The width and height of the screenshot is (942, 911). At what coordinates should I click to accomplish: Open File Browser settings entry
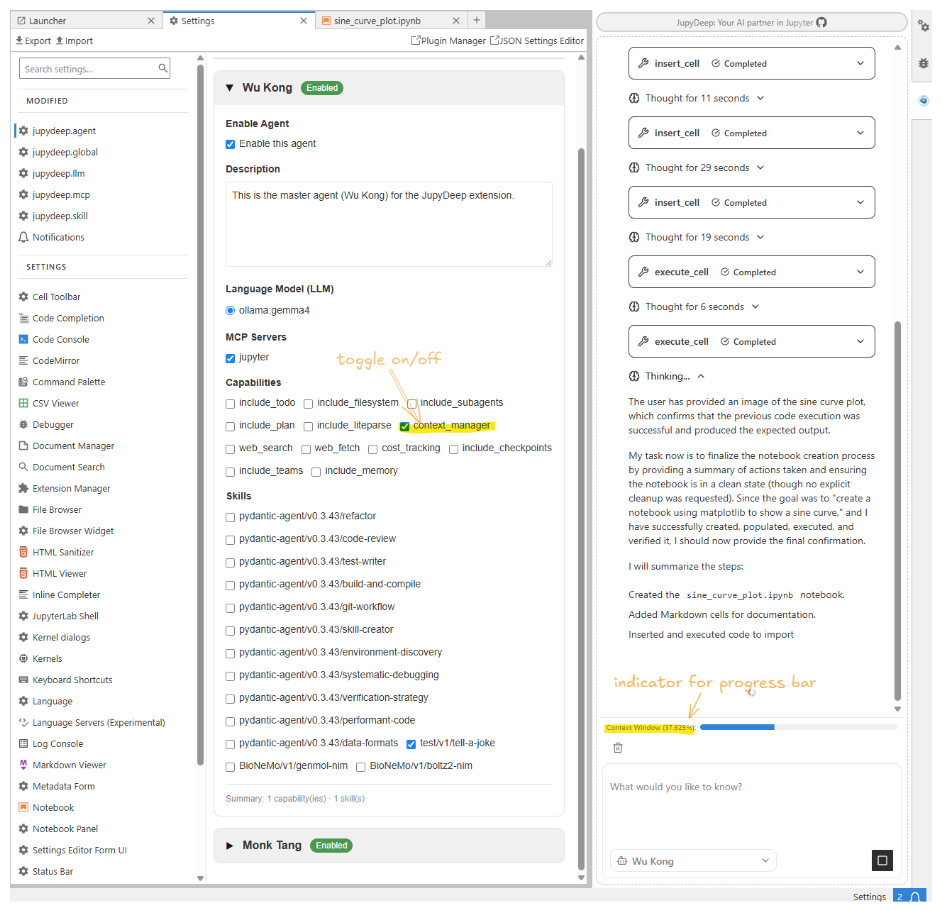[x=50, y=510]
